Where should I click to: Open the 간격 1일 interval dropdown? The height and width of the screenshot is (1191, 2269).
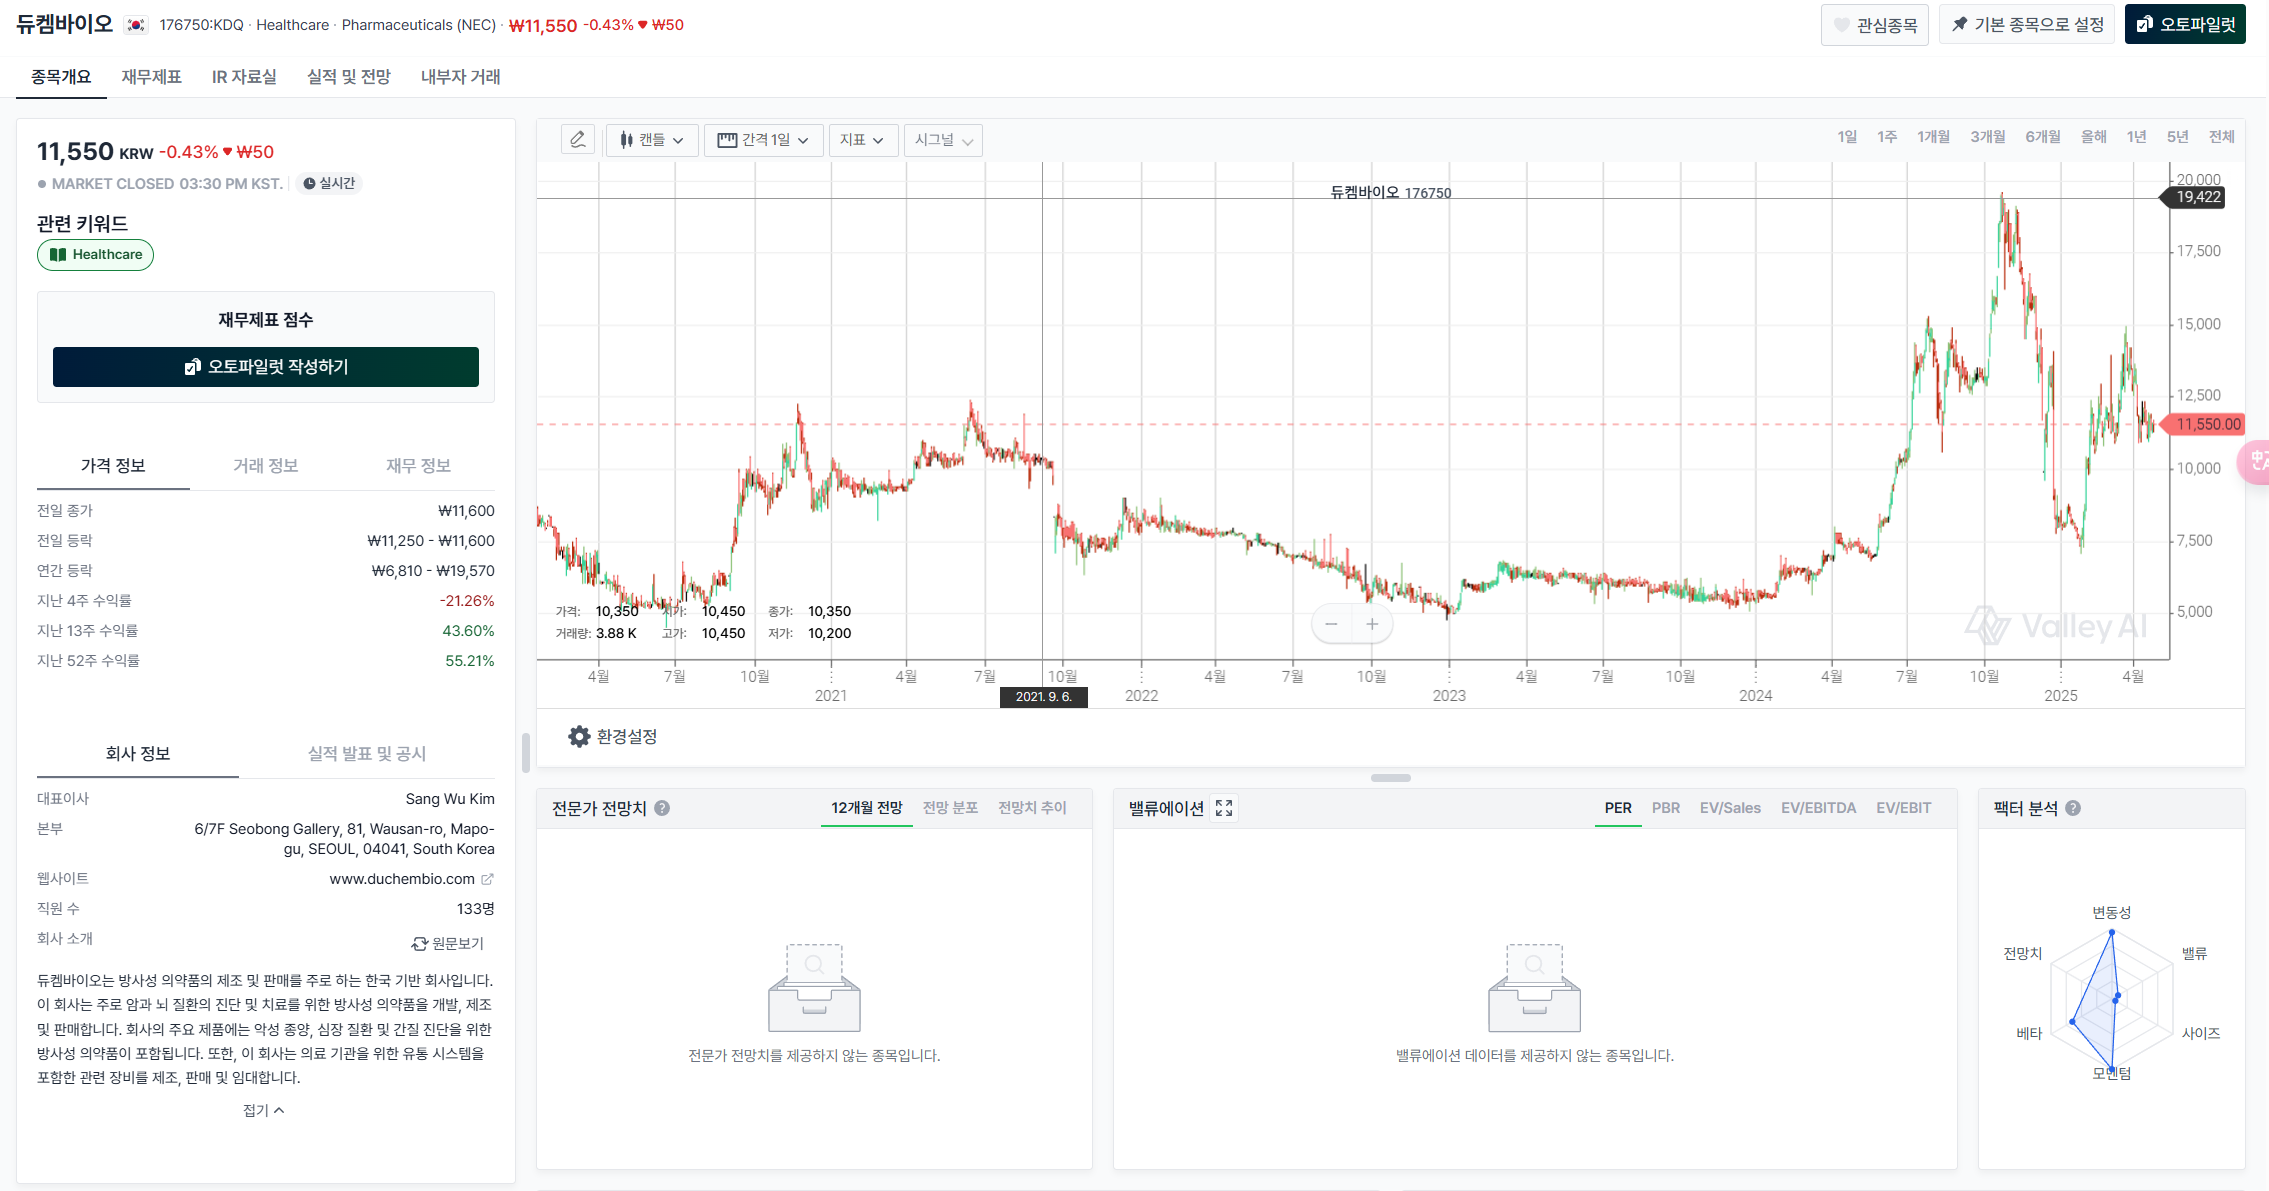pyautogui.click(x=763, y=140)
